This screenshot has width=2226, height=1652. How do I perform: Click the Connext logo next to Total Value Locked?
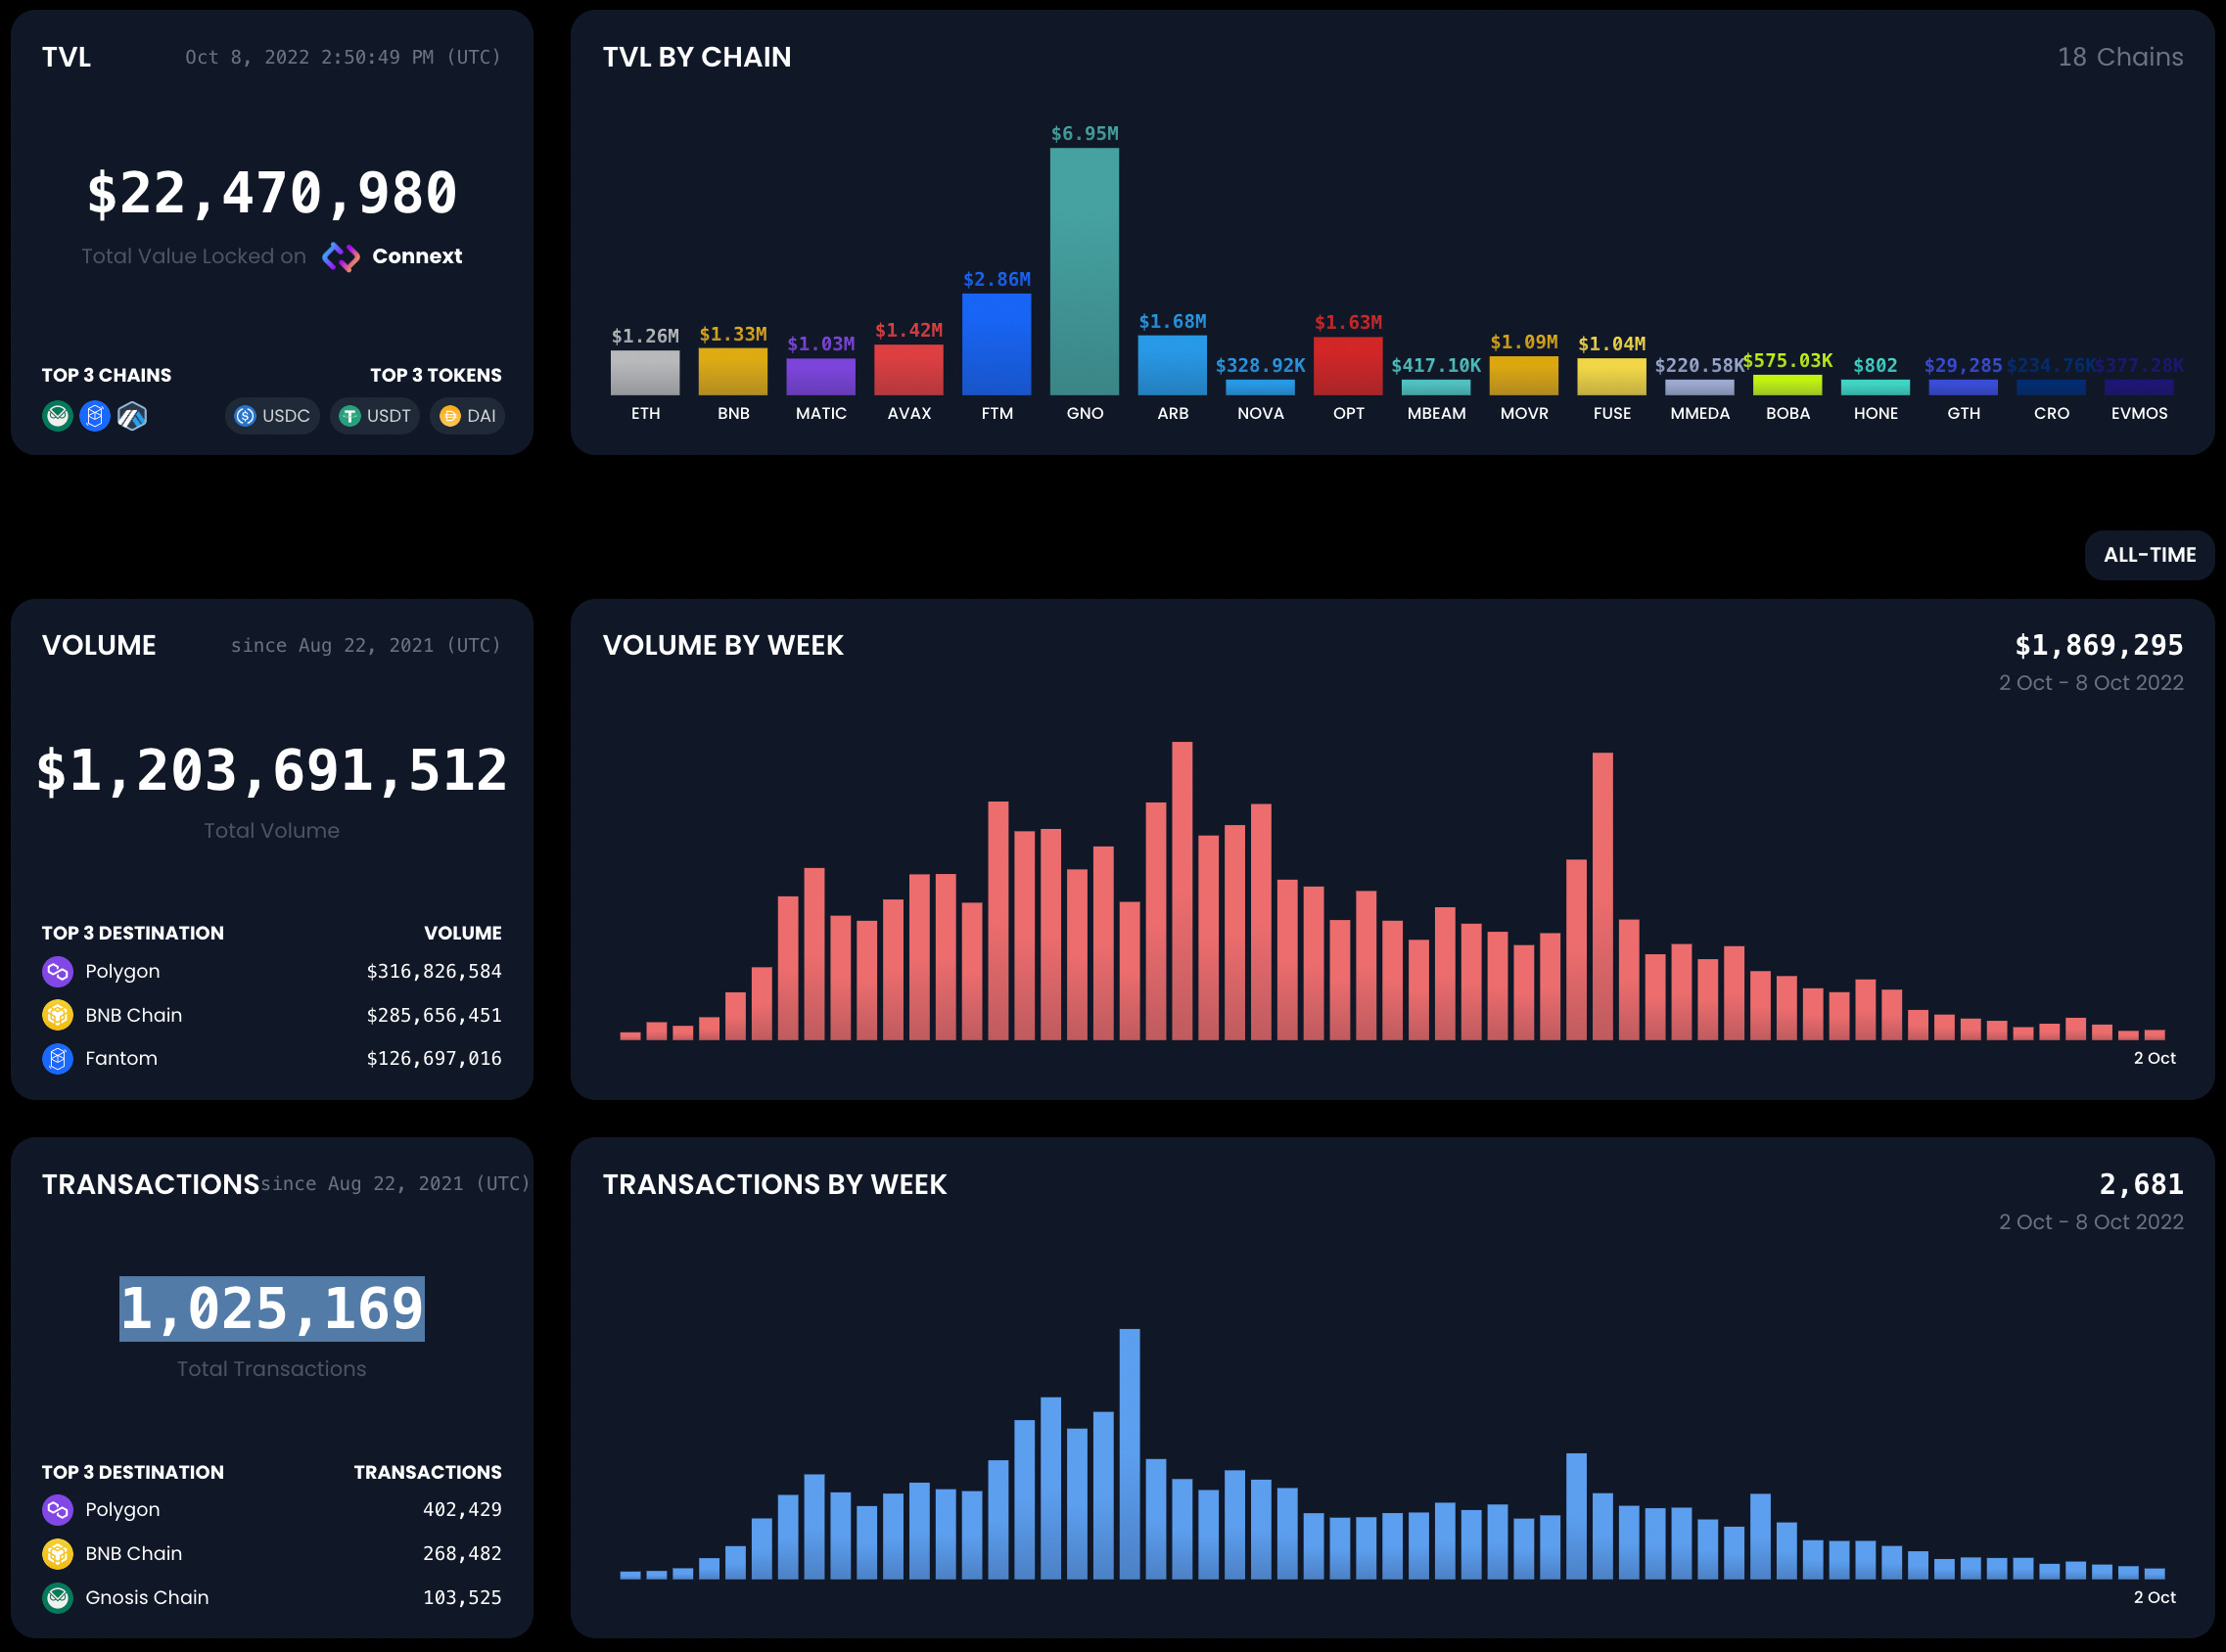[x=341, y=257]
